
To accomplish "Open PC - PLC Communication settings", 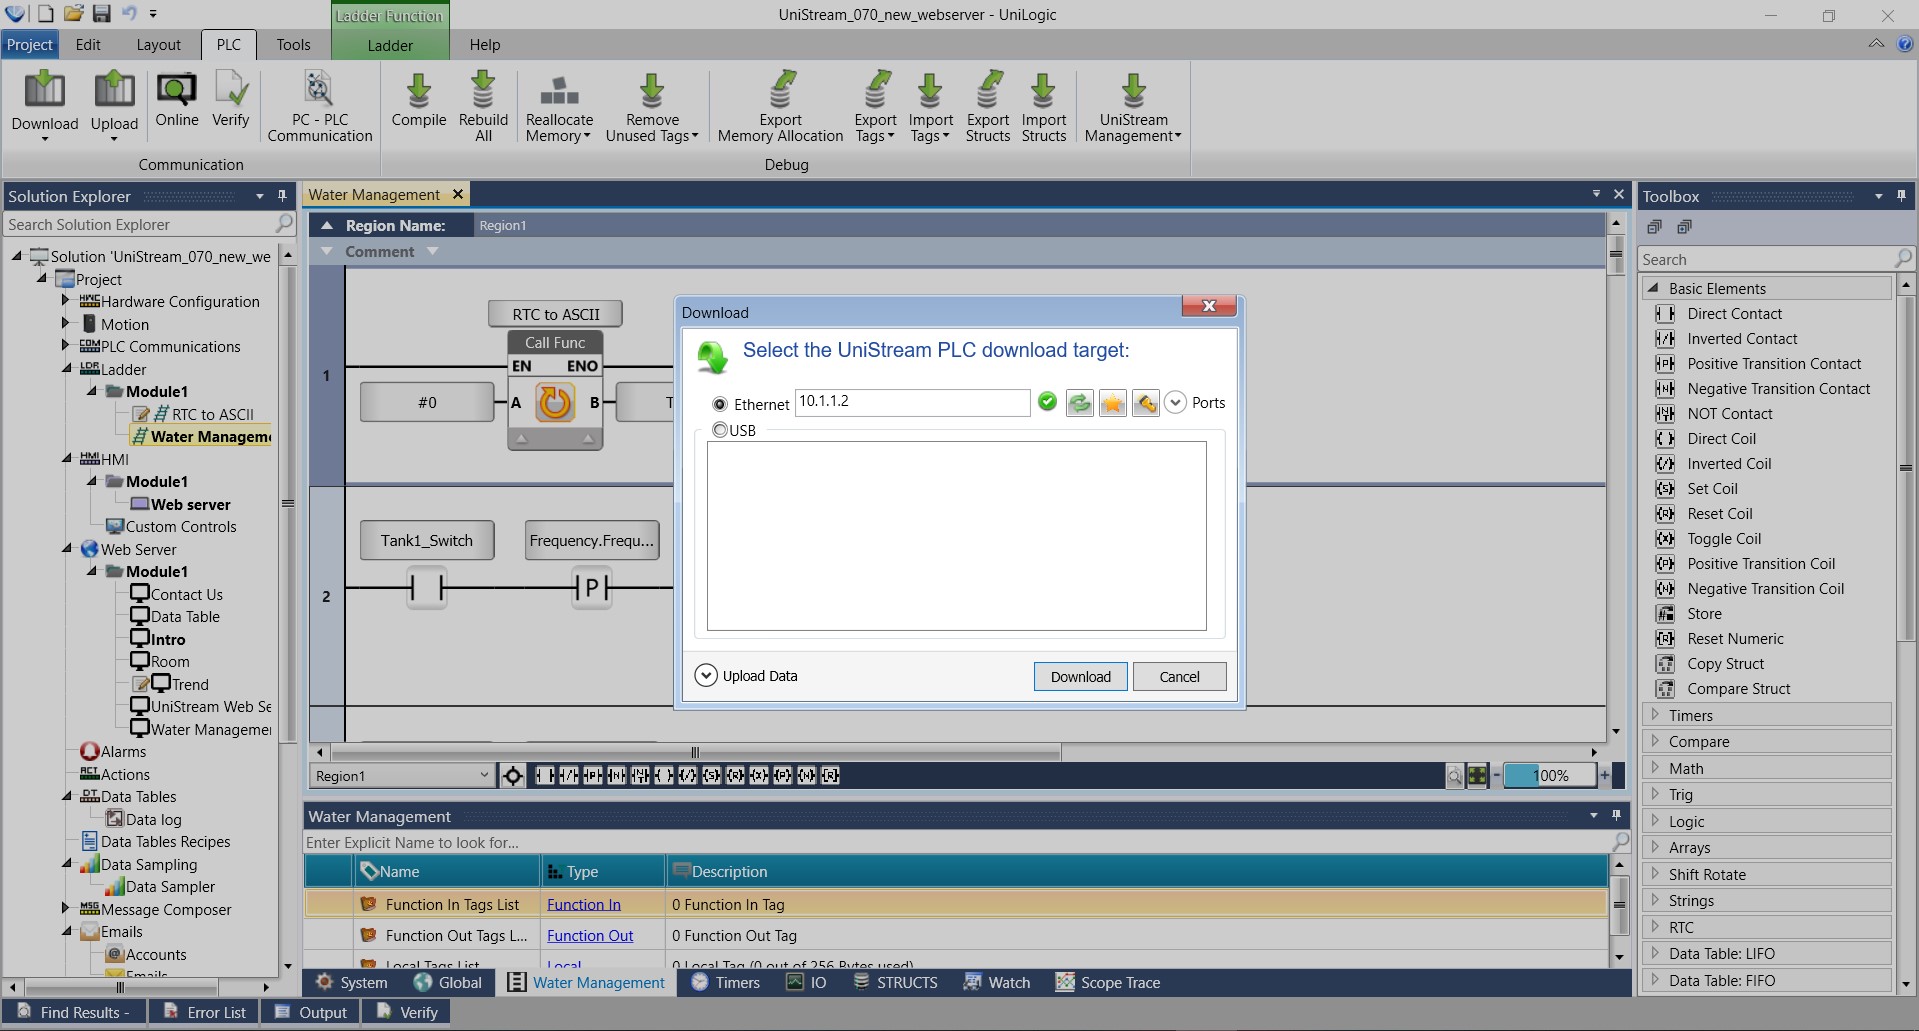I will pyautogui.click(x=320, y=106).
